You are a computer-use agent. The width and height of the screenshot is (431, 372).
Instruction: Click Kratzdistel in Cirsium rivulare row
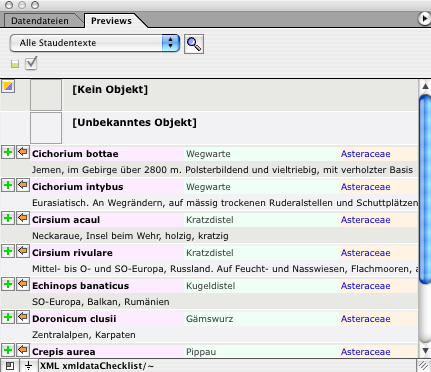point(210,253)
